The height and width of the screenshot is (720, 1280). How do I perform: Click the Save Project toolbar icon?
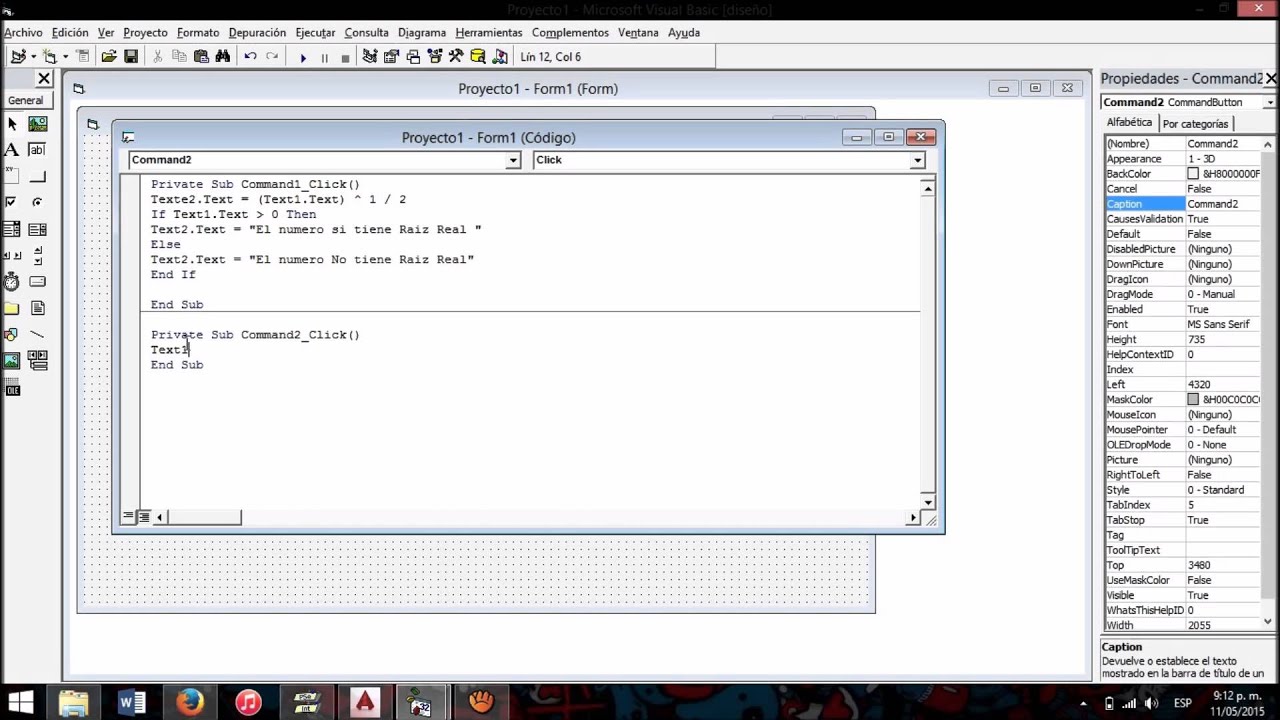point(131,57)
